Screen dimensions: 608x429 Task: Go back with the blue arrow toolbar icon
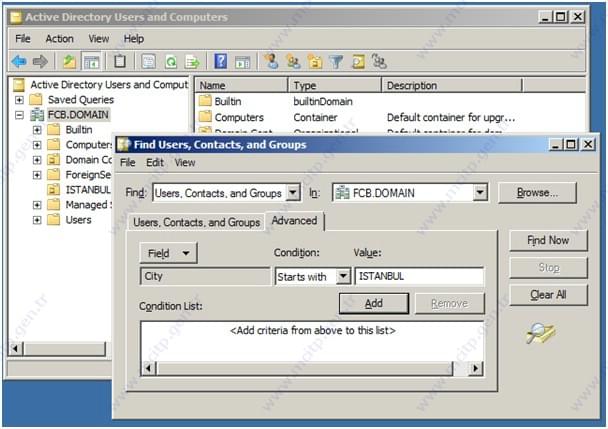[x=19, y=61]
